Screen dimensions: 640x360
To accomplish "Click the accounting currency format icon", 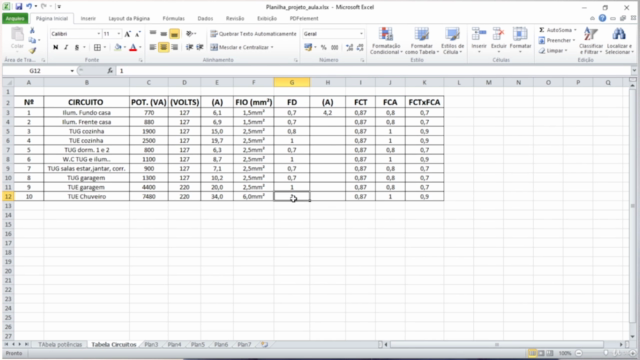I will point(308,47).
